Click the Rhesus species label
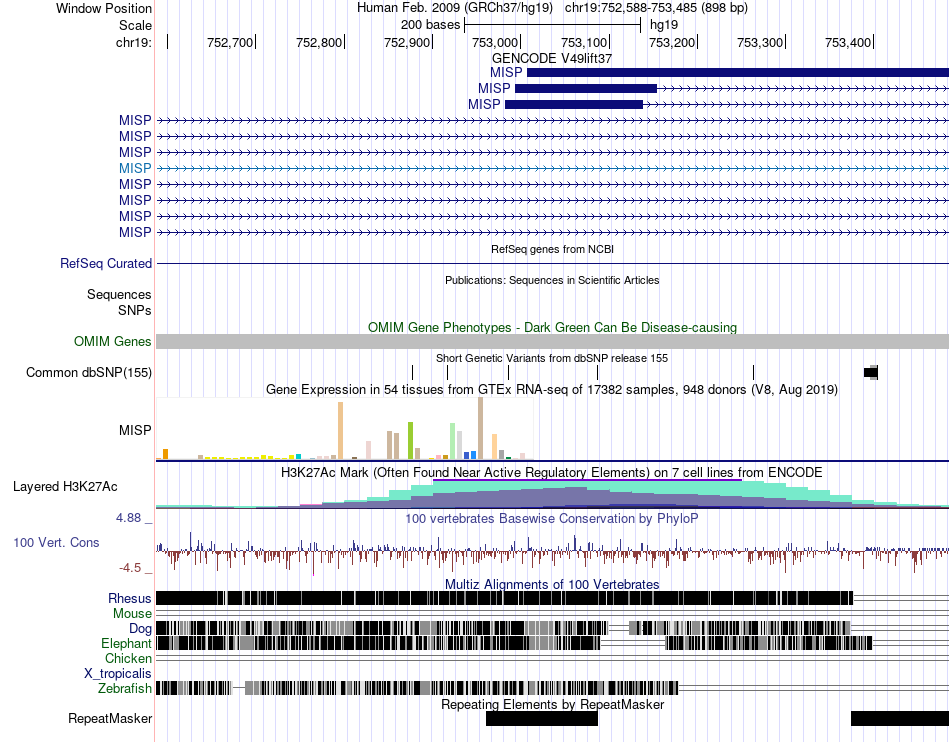 [130, 598]
